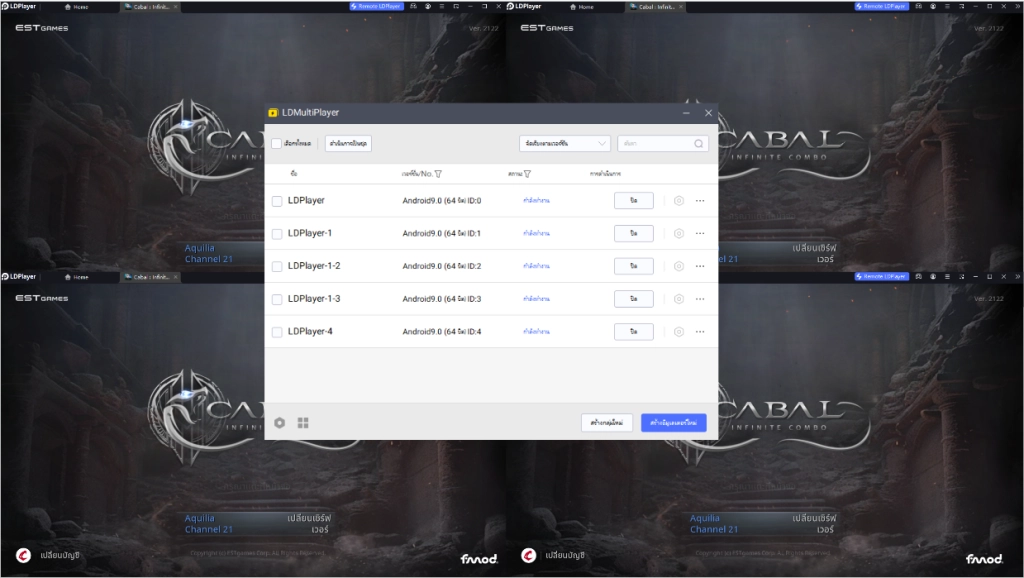Open settings gear for LDPlayer-4 row

pyautogui.click(x=679, y=332)
